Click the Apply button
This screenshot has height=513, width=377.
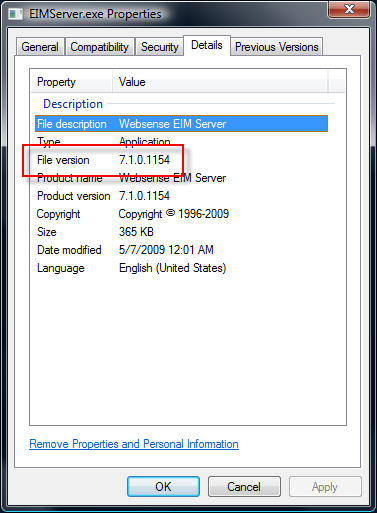click(325, 486)
